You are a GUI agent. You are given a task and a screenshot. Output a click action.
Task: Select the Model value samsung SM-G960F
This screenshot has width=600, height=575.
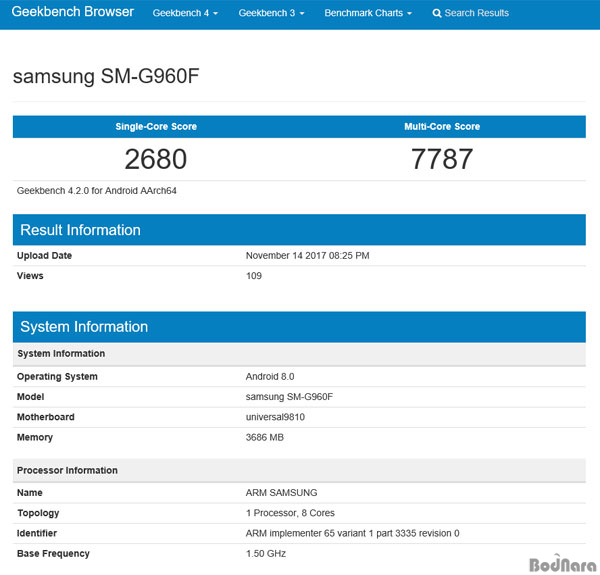pos(289,397)
